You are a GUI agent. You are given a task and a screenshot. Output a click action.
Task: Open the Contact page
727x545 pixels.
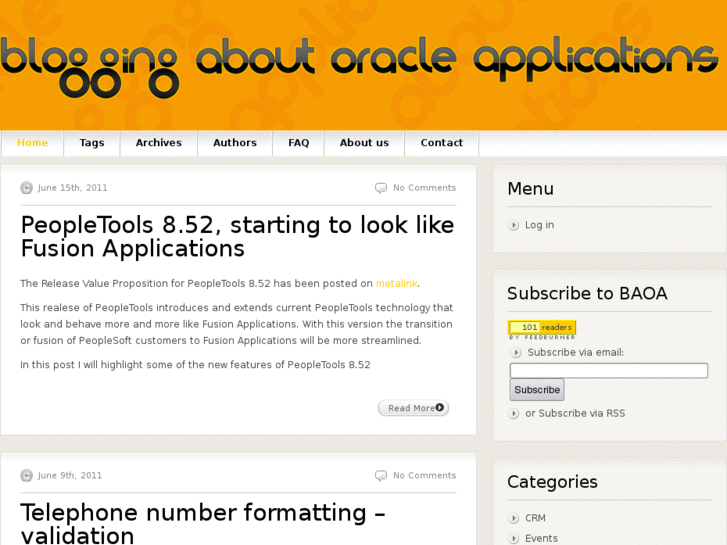click(x=441, y=143)
